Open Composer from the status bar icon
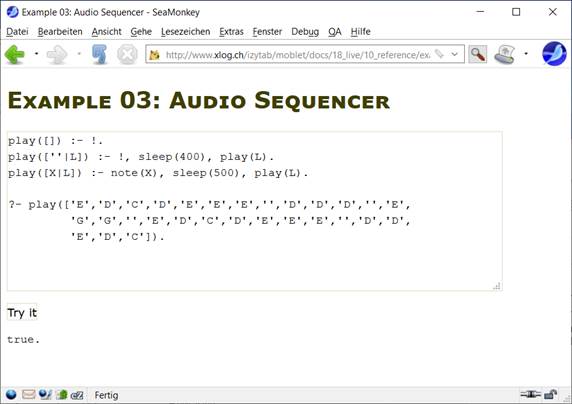This screenshot has width=572, height=404. 45,395
